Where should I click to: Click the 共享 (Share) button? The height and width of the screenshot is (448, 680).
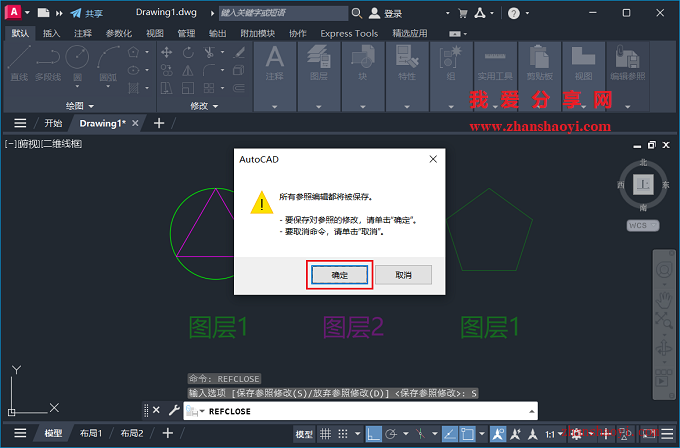(x=87, y=13)
